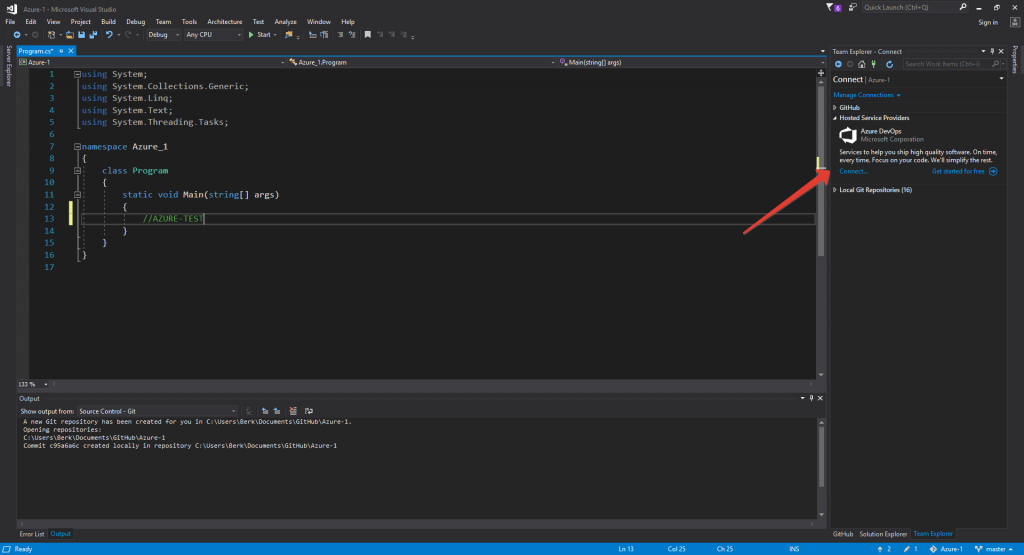Open the Build menu
This screenshot has height=555, width=1024.
coord(108,22)
